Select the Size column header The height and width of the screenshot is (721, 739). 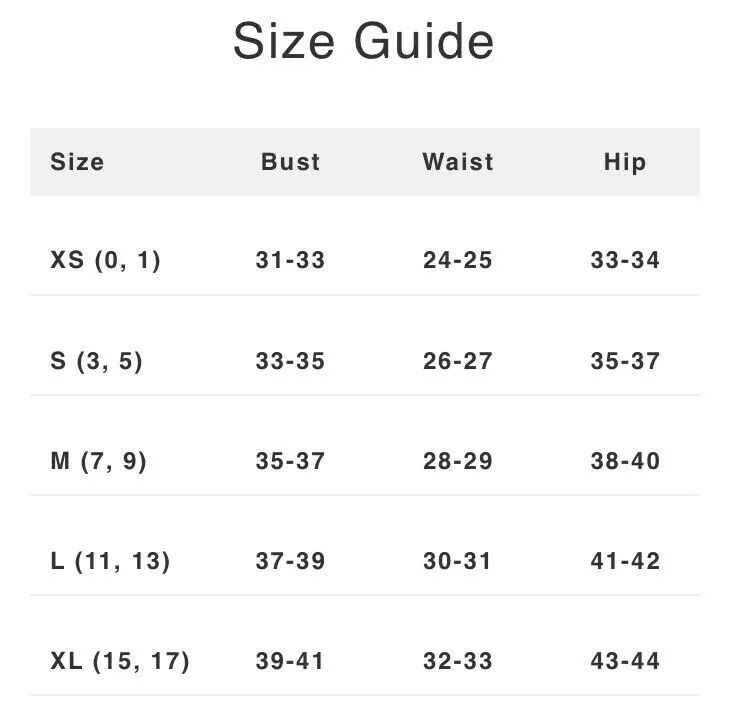(77, 162)
